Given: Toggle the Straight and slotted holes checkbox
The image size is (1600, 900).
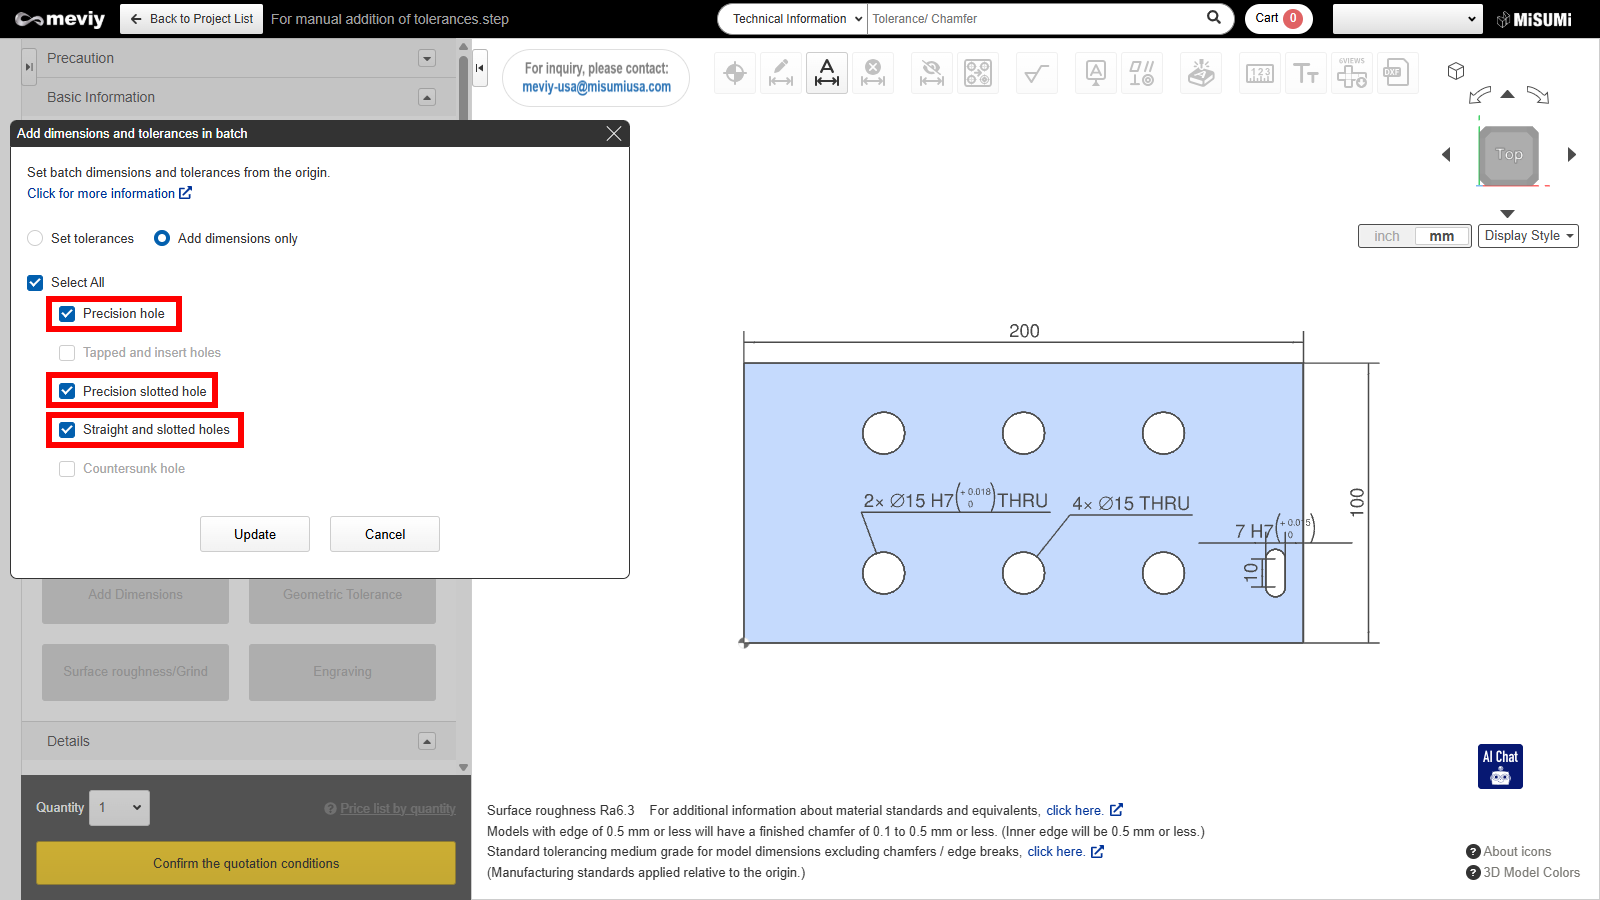Looking at the screenshot, I should 67,430.
